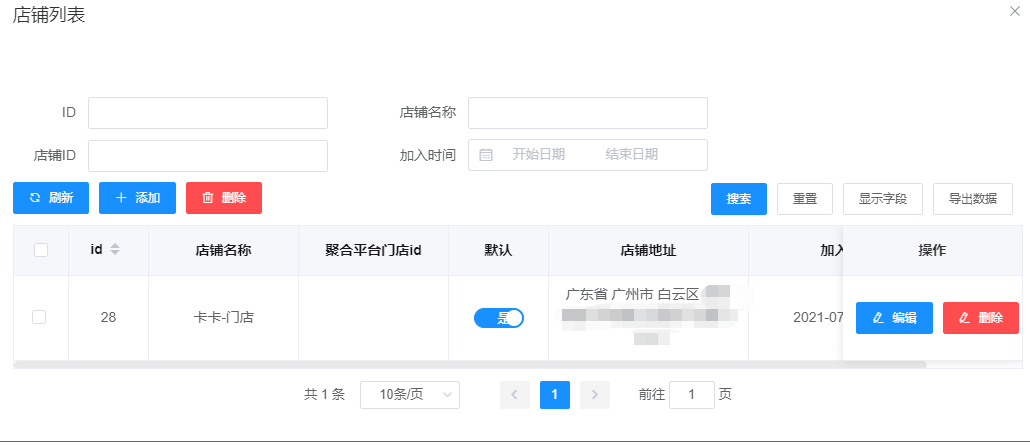Focus the 店铺名称 input field
This screenshot has height=445, width=1030.
(587, 113)
